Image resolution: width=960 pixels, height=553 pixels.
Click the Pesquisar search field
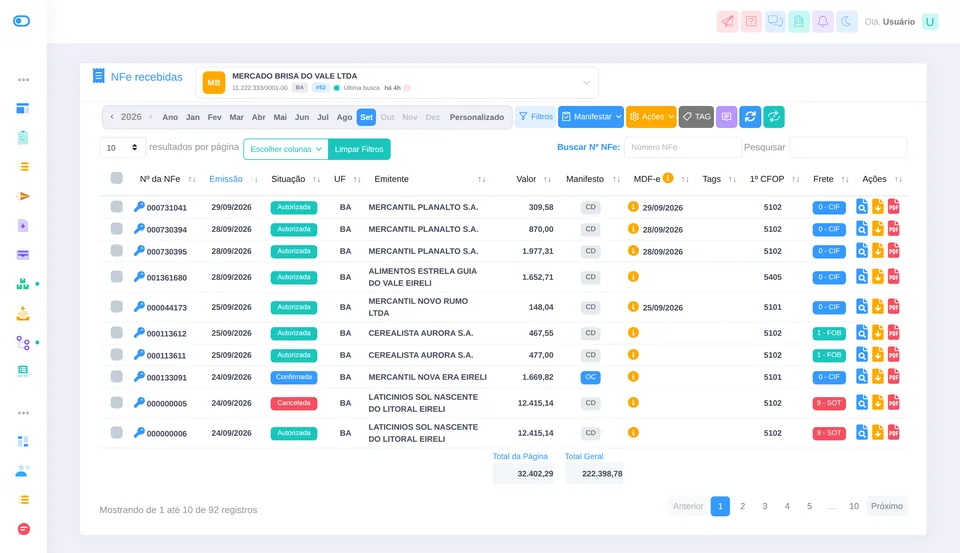848,147
